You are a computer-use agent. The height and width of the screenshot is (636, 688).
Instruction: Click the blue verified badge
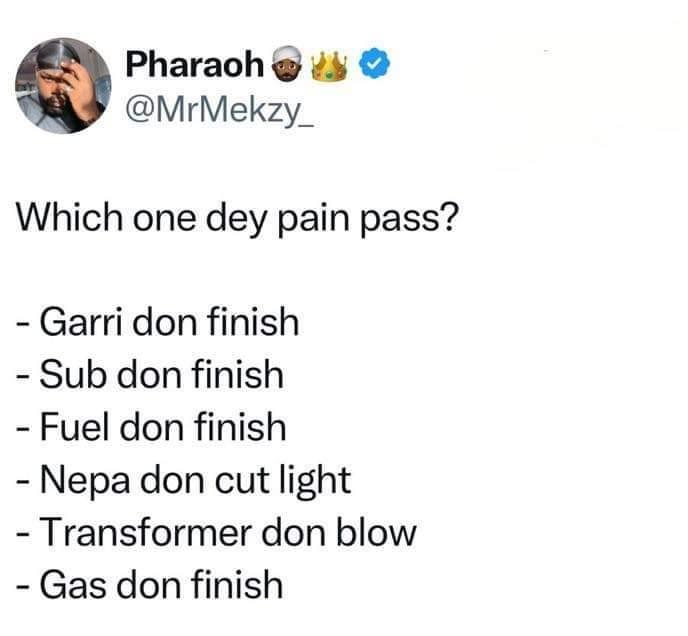pyautogui.click(x=374, y=64)
